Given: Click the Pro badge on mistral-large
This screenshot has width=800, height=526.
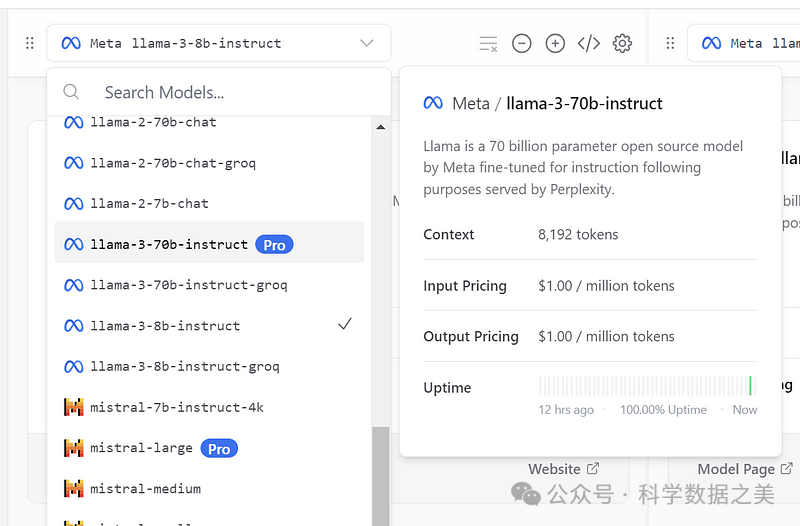Looking at the screenshot, I should [219, 449].
